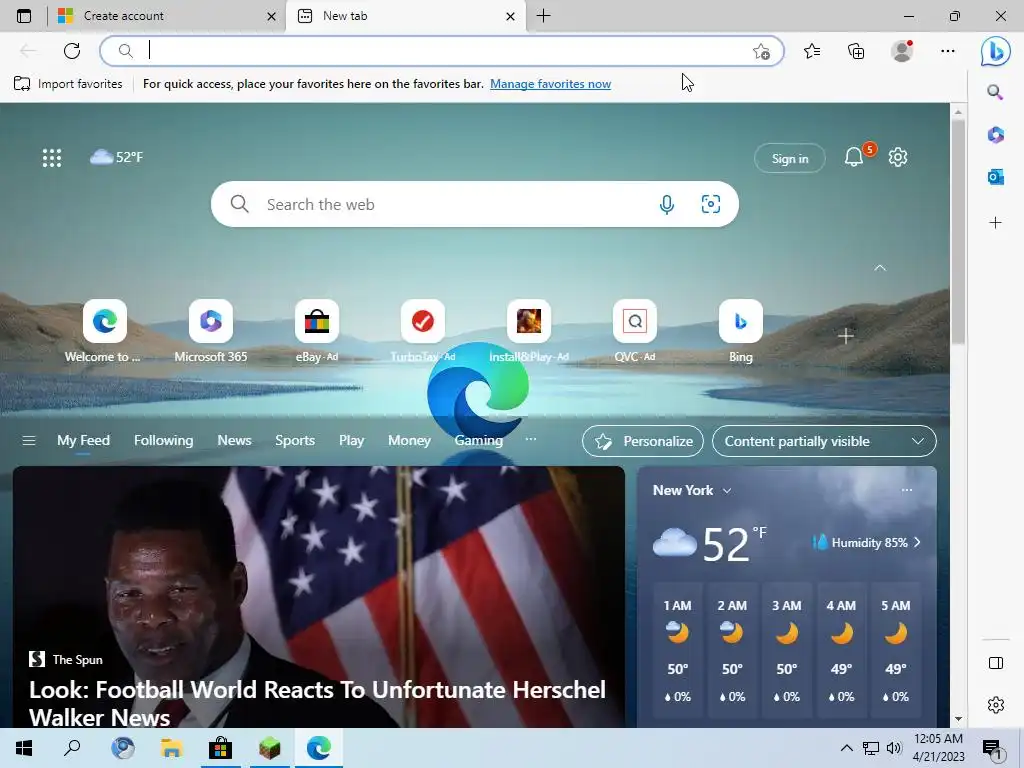Refresh the page with reload icon
The image size is (1024, 768).
(72, 51)
